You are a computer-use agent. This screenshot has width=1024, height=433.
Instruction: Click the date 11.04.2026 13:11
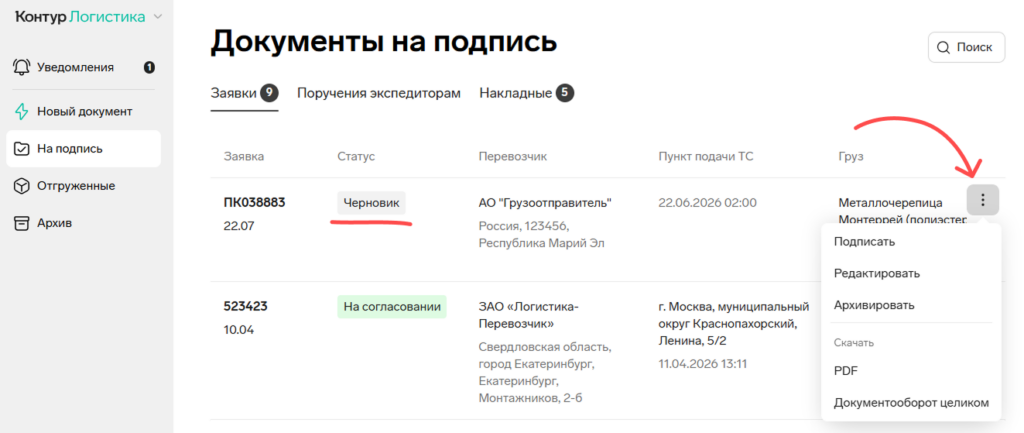[703, 363]
